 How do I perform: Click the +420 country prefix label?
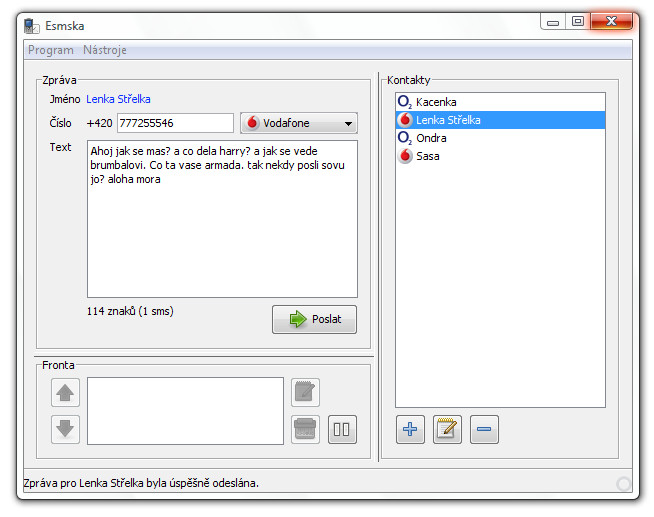point(99,123)
